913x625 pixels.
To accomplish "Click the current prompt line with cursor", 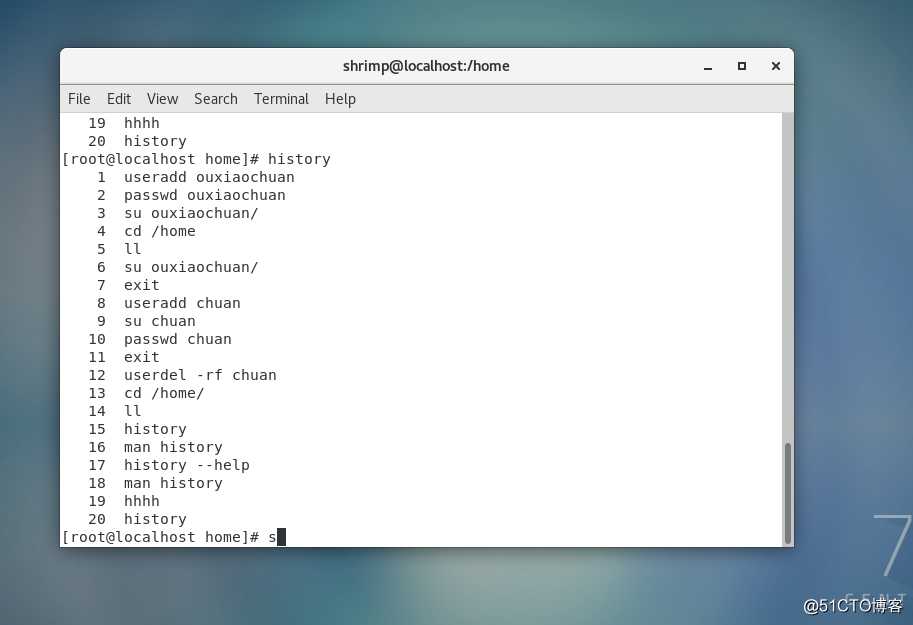I will [x=174, y=537].
